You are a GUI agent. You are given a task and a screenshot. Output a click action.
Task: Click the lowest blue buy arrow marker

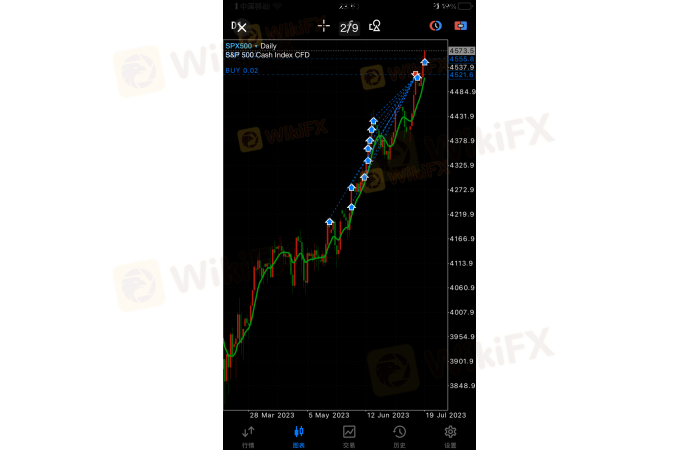(329, 221)
